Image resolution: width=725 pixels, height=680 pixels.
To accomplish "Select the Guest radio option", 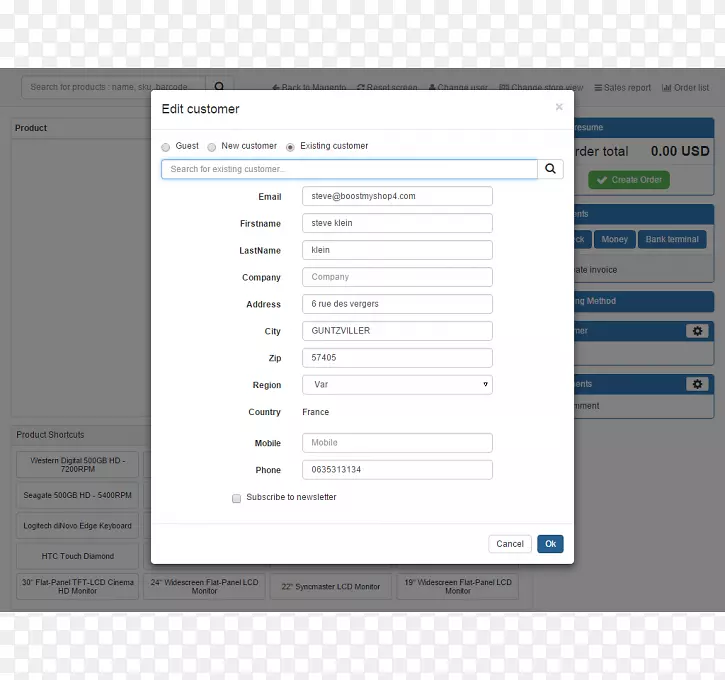I will coord(166,147).
